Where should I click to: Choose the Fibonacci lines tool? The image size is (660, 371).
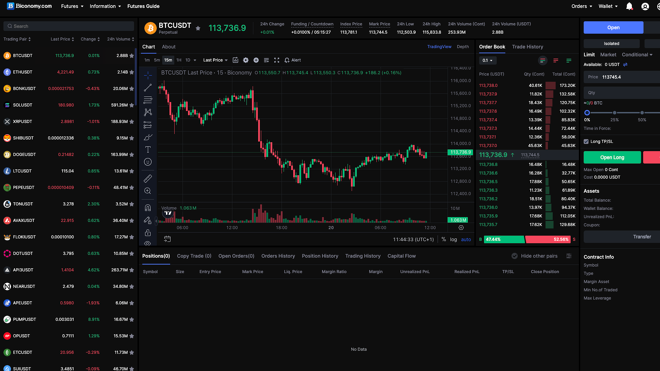pyautogui.click(x=148, y=100)
